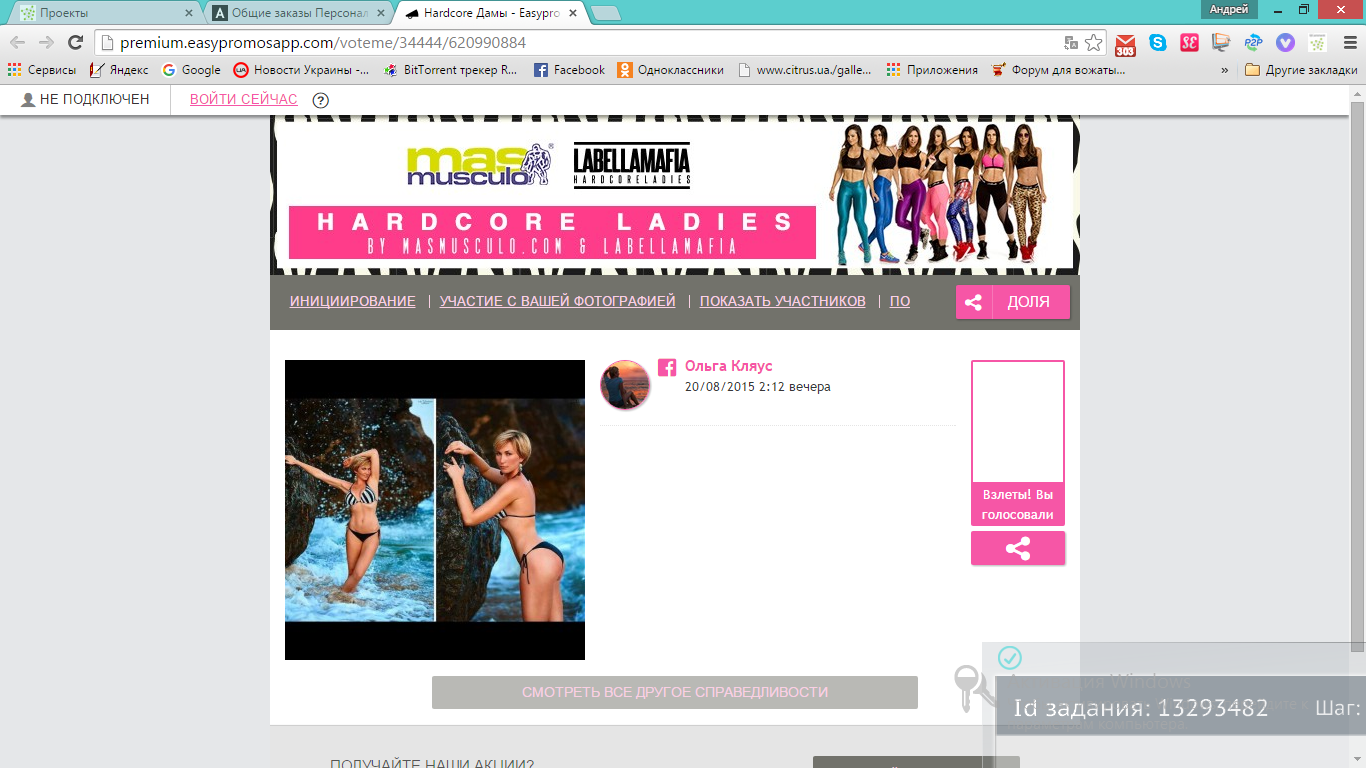Open Ольга Кляус profile name

click(x=728, y=366)
